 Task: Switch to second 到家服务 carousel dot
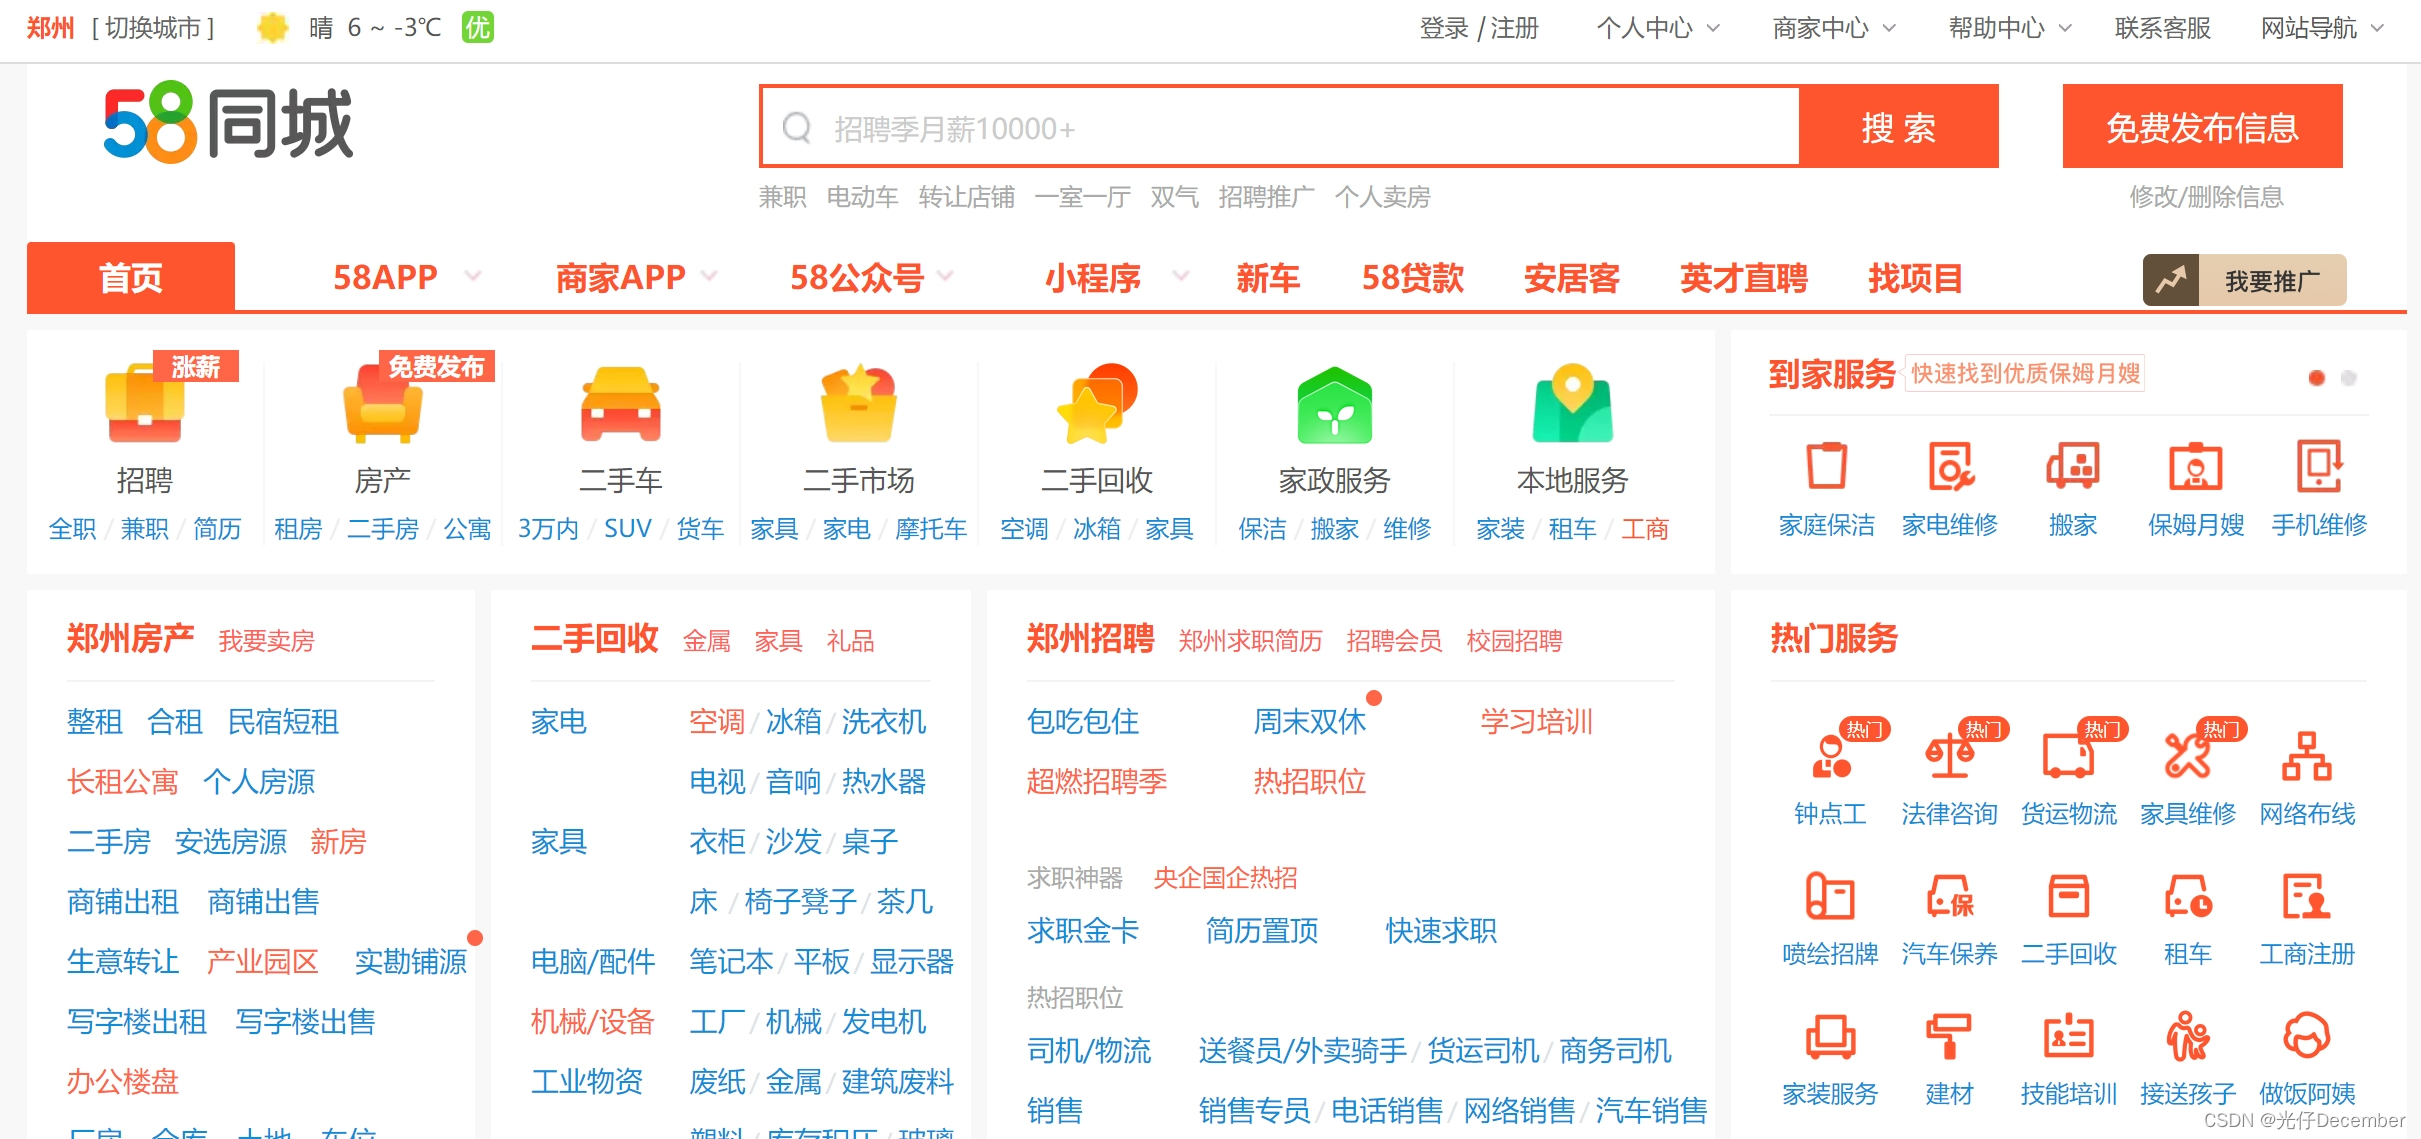point(2349,378)
